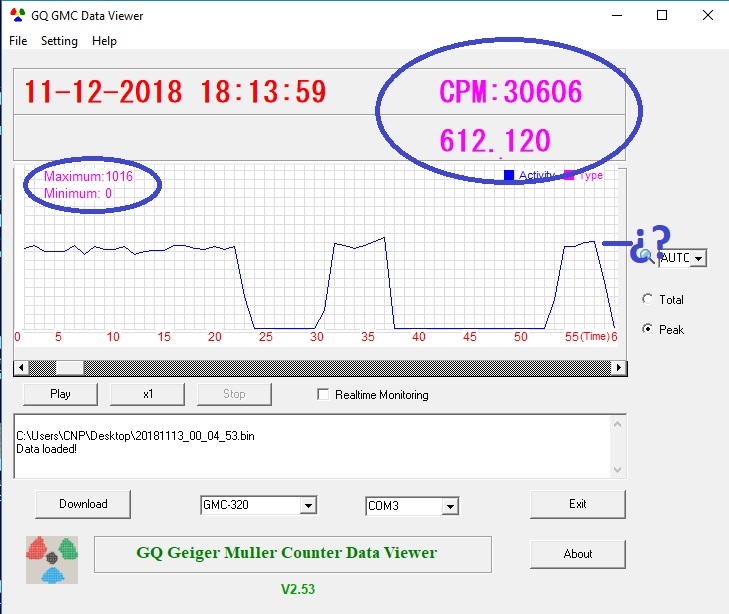This screenshot has width=729, height=614.
Task: Click the About button
Action: pos(578,554)
